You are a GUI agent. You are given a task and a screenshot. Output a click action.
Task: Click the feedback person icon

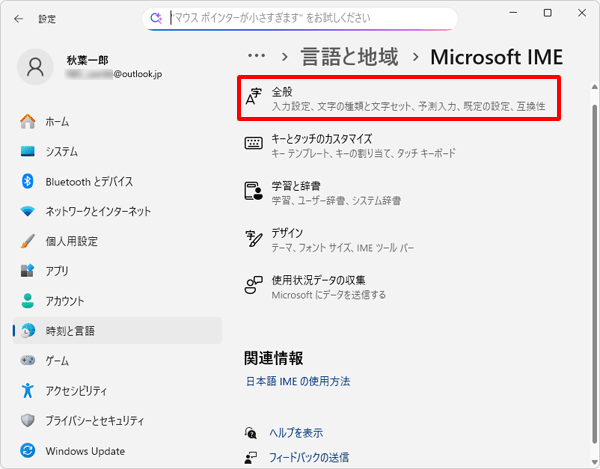click(251, 457)
